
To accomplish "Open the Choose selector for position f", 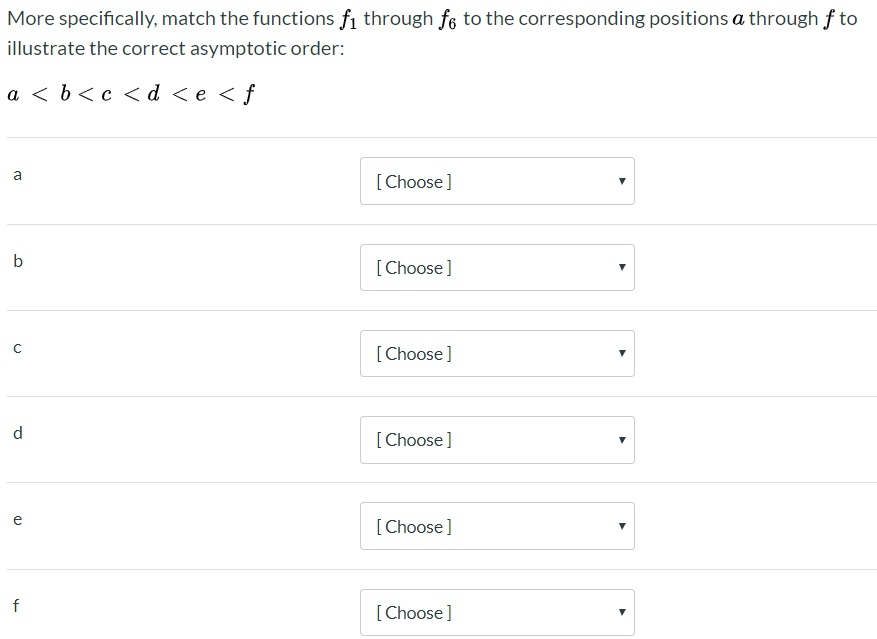I will coord(497,612).
